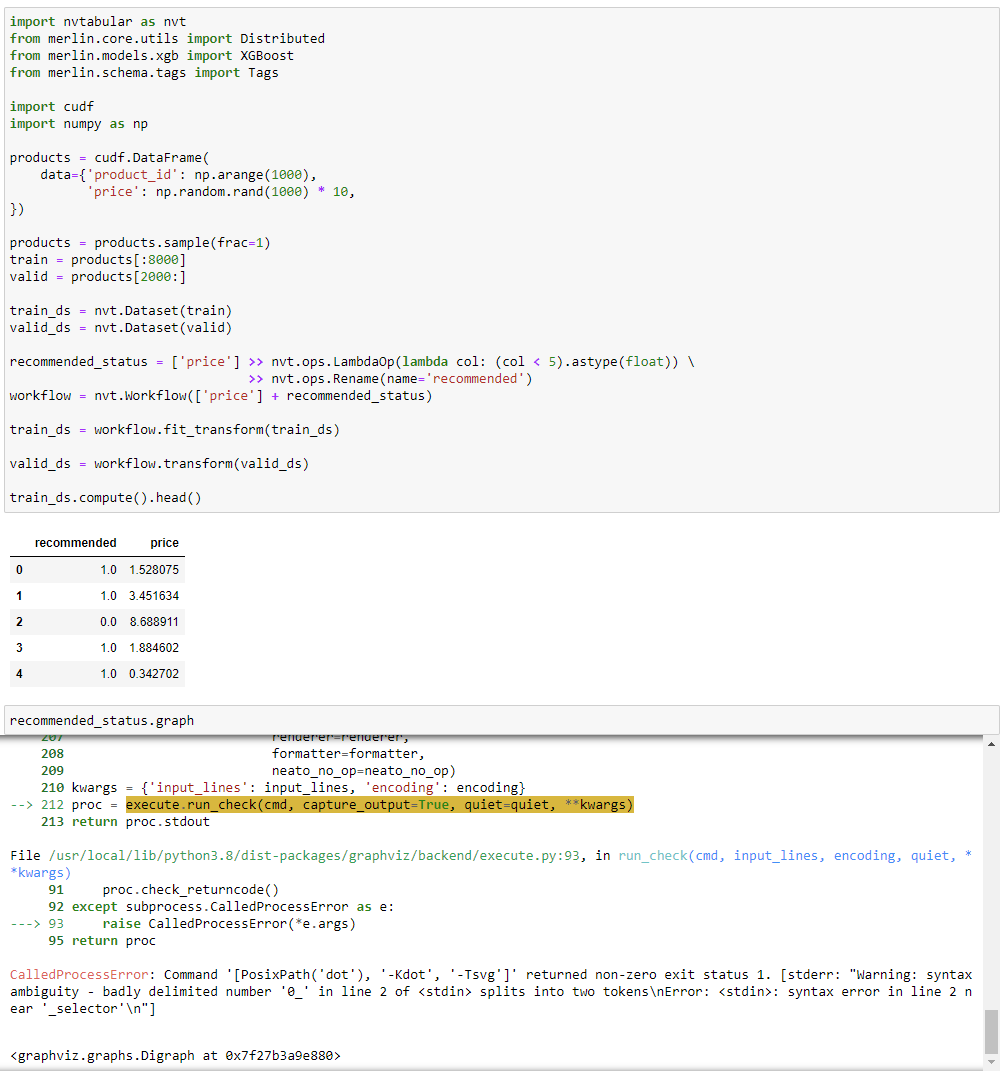
Task: Click the train_ds.compute().head() call
Action: 105,497
